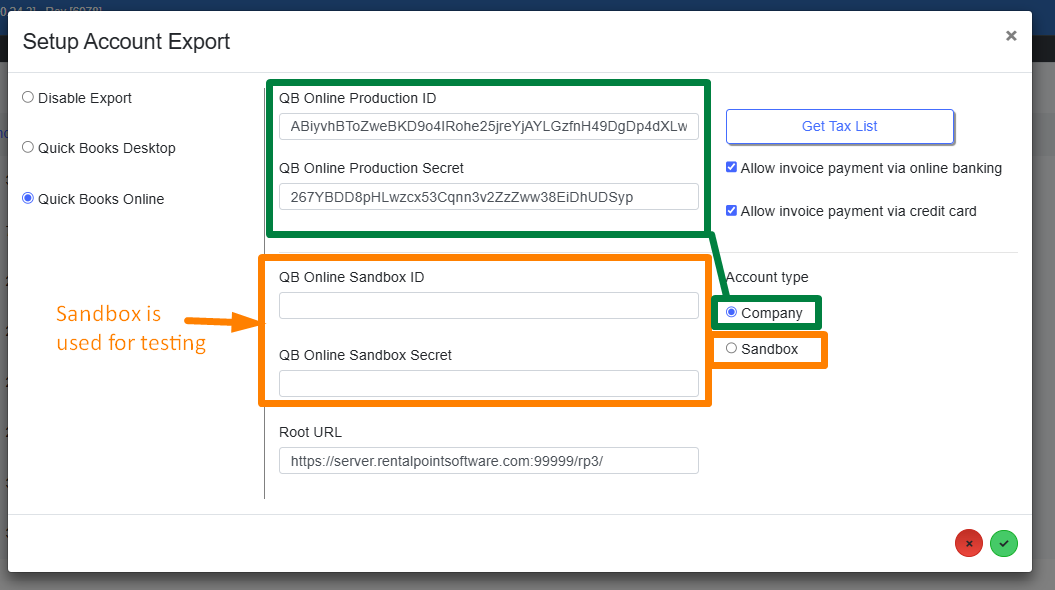
Task: Select Quick Books Online export
Action: pos(28,198)
